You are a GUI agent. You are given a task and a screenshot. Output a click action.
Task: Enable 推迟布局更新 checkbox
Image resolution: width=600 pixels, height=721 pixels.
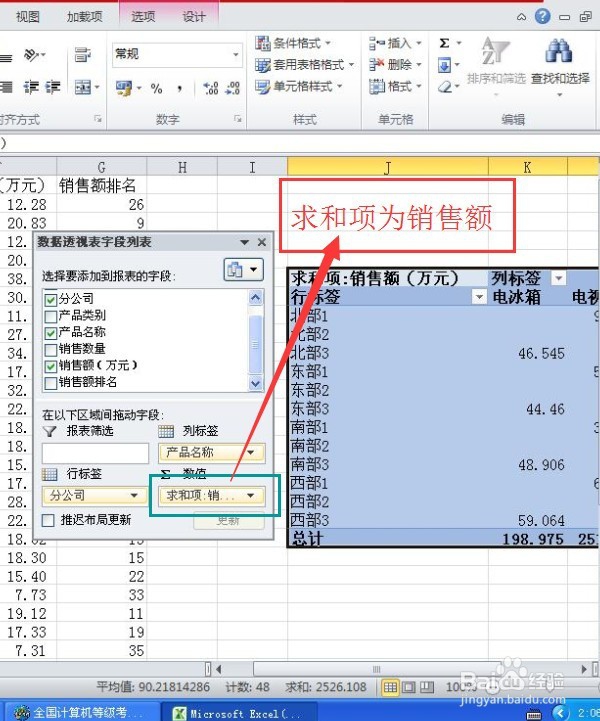(x=48, y=521)
